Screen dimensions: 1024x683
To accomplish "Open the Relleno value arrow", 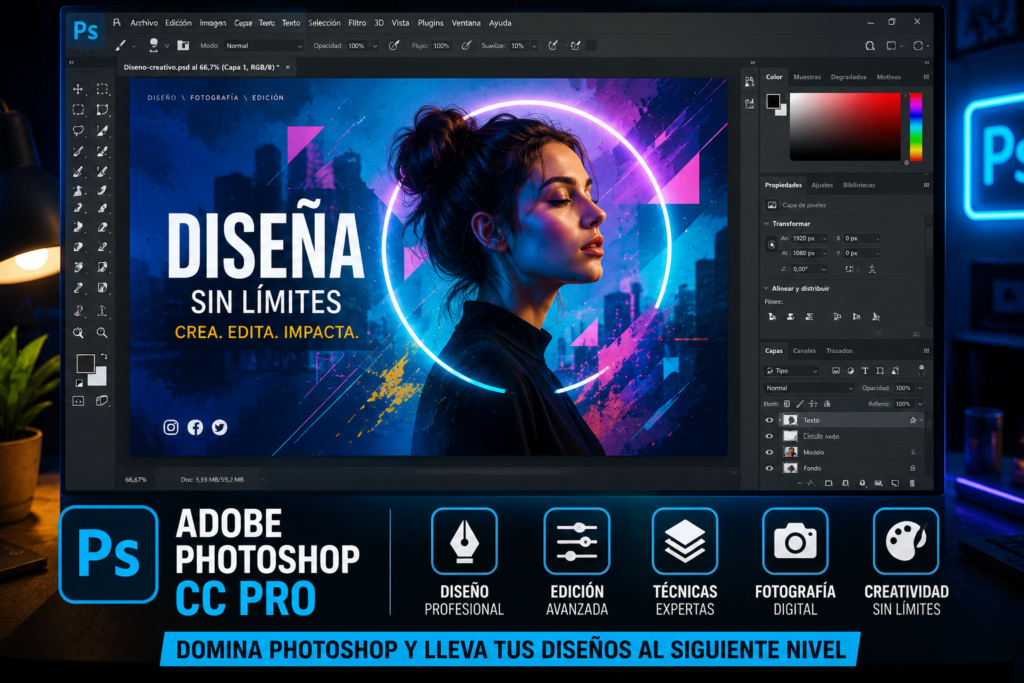I will (920, 404).
